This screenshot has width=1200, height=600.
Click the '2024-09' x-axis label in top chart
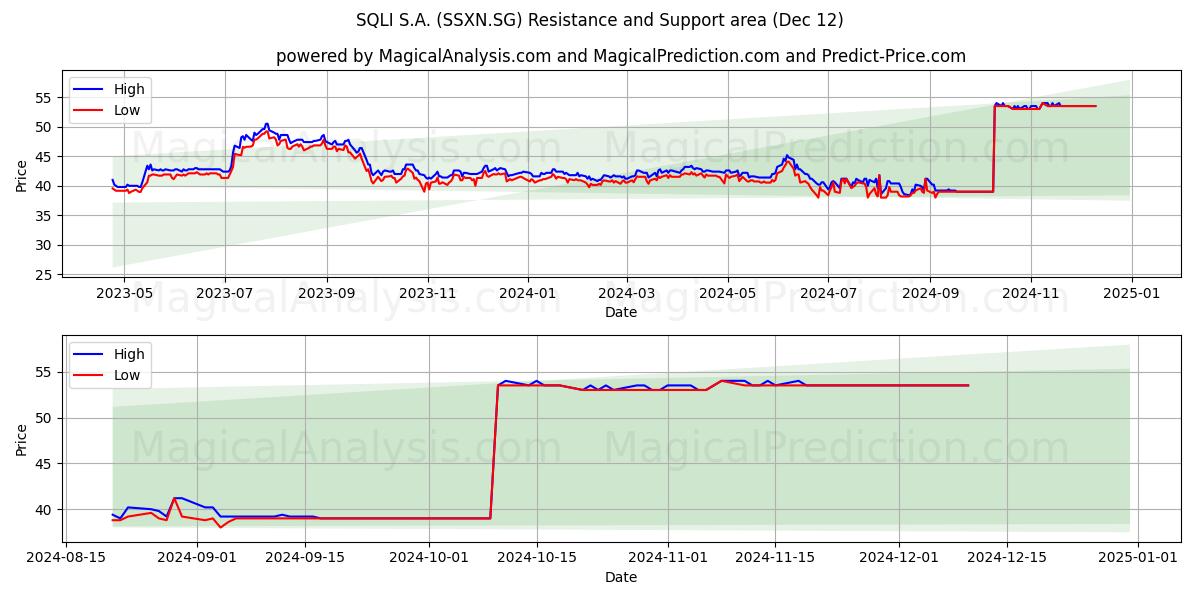(930, 295)
